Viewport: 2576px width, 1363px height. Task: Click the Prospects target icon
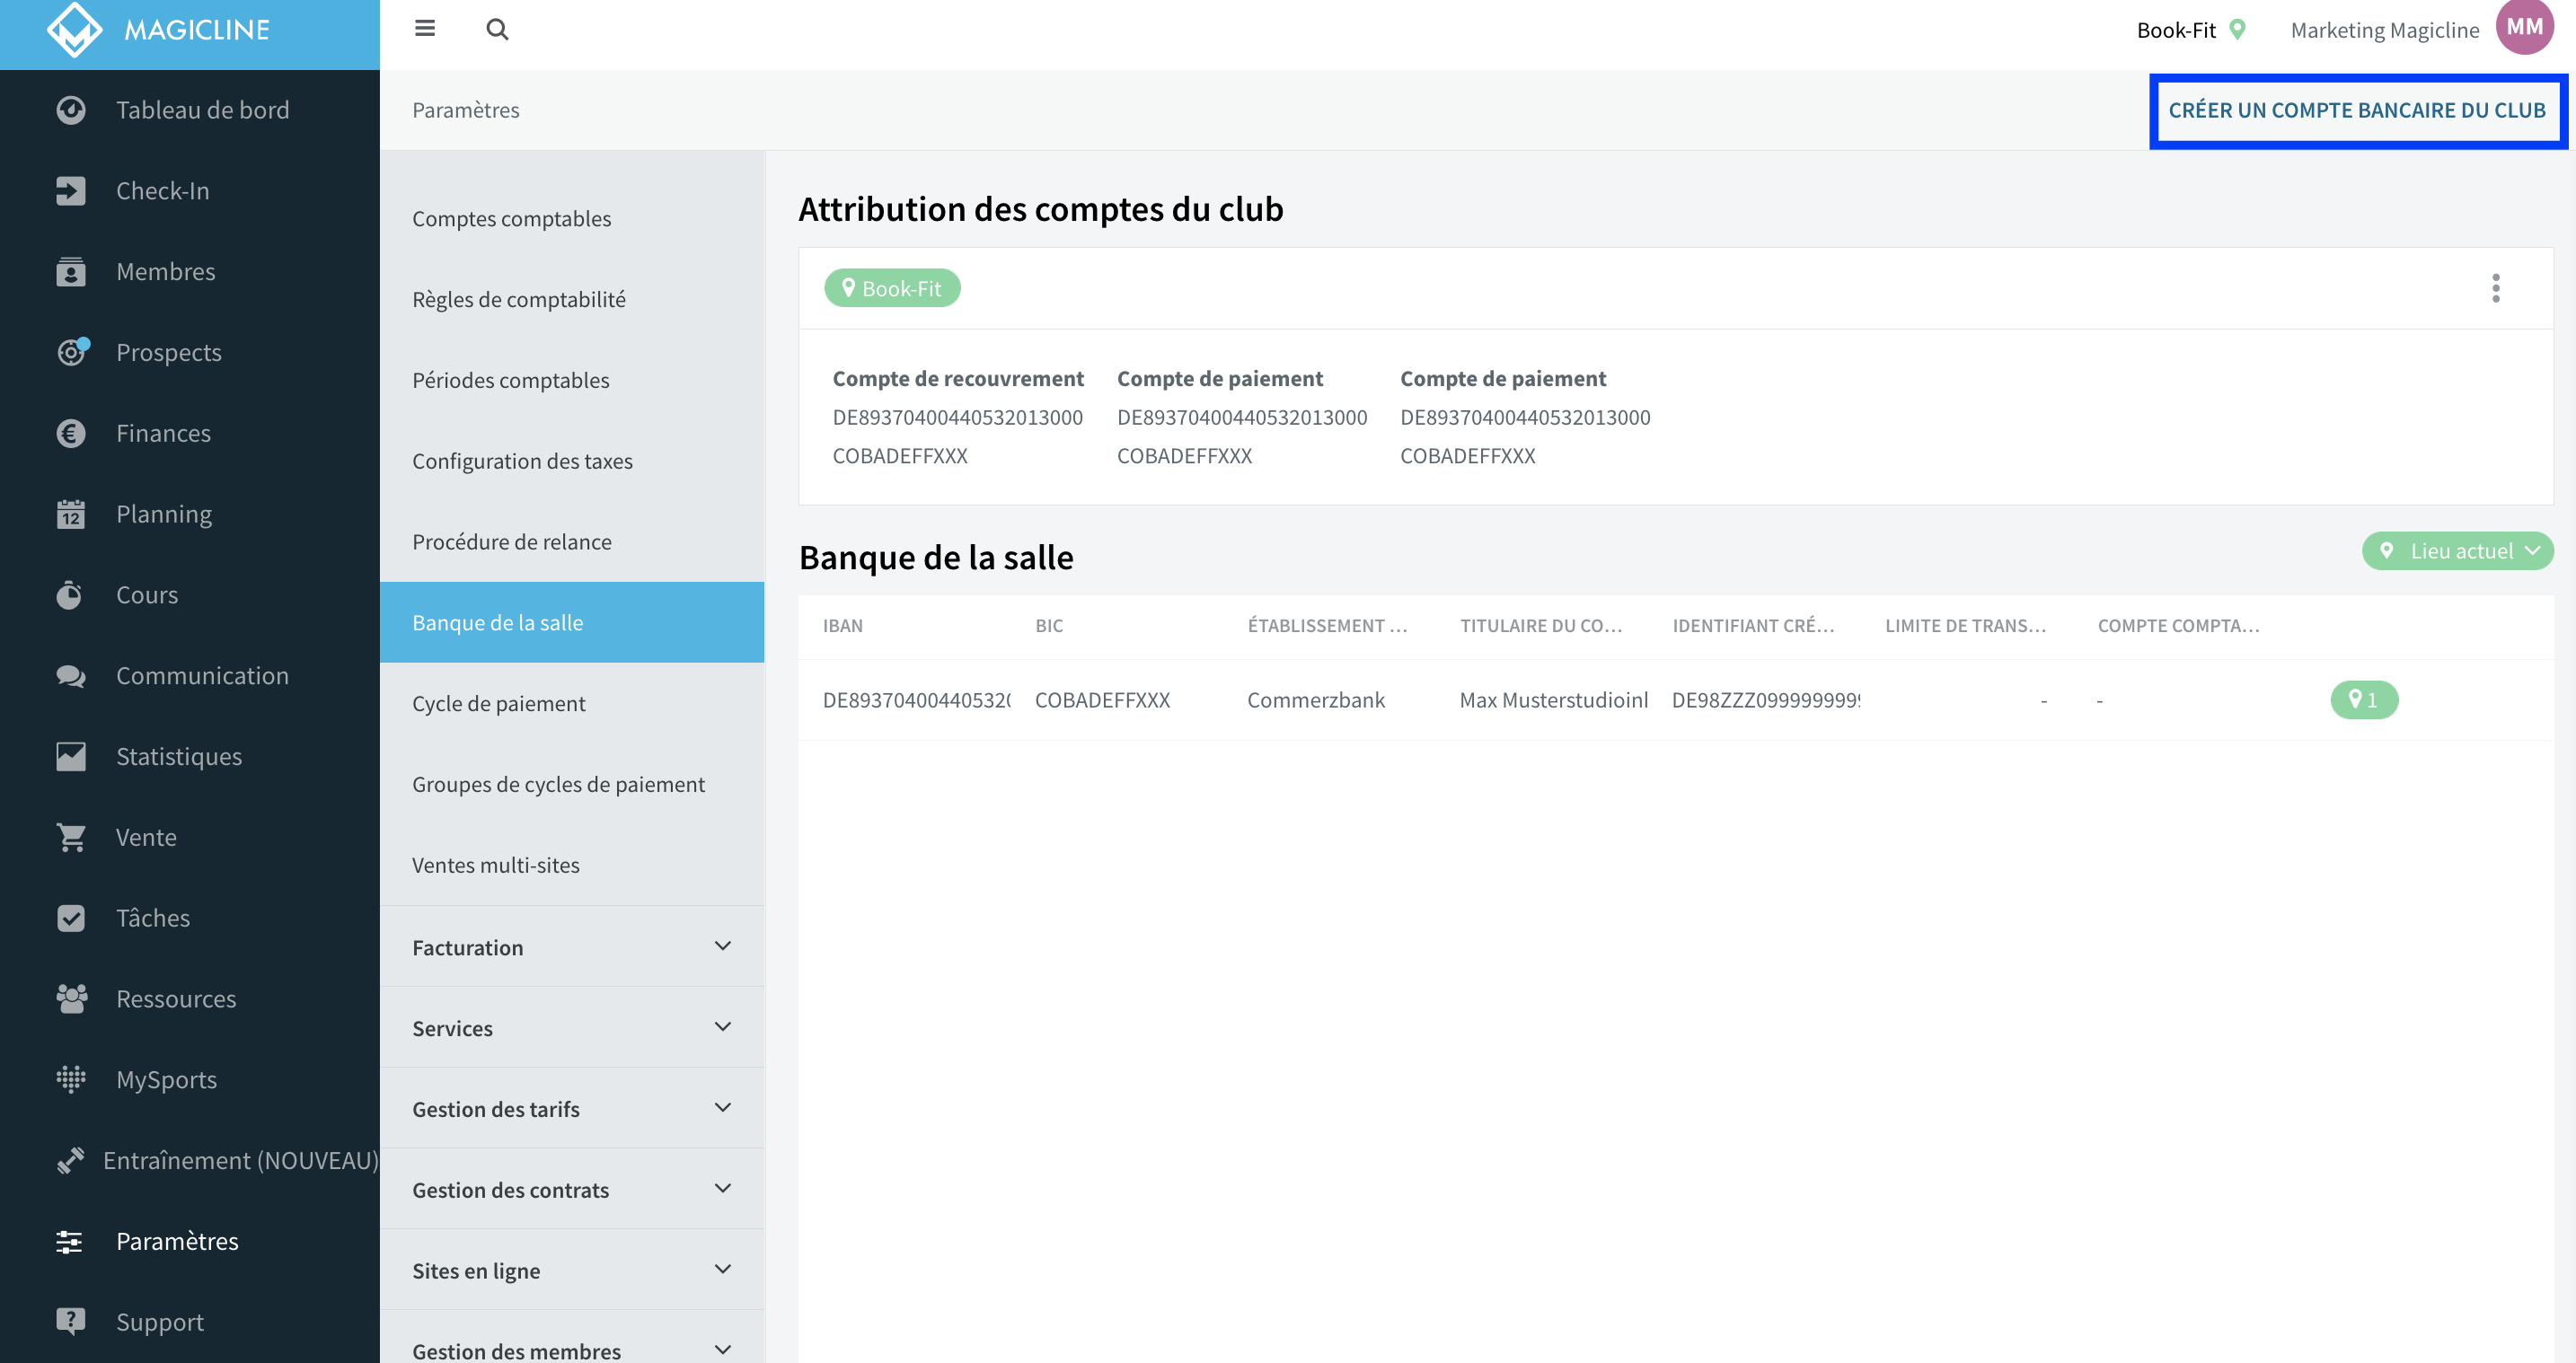pyautogui.click(x=71, y=352)
